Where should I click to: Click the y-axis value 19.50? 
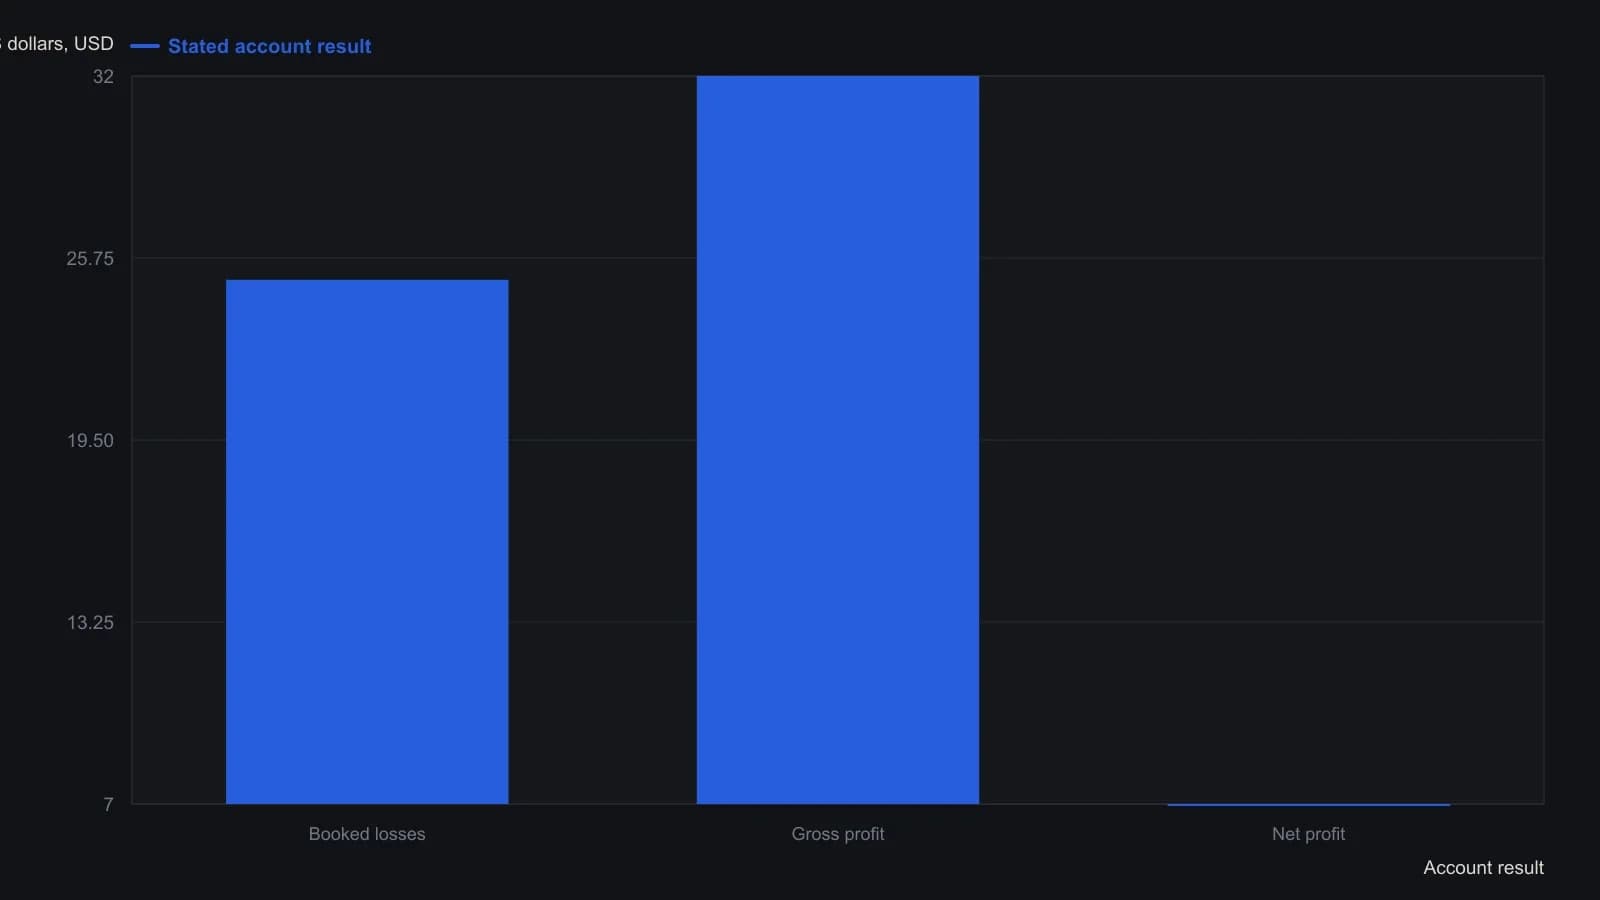coord(90,441)
